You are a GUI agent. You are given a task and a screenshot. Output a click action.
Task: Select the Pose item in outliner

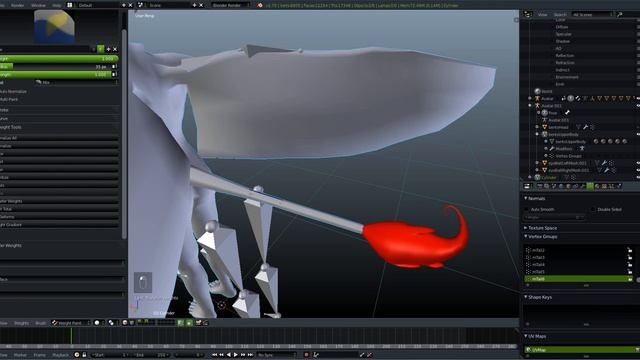553,113
